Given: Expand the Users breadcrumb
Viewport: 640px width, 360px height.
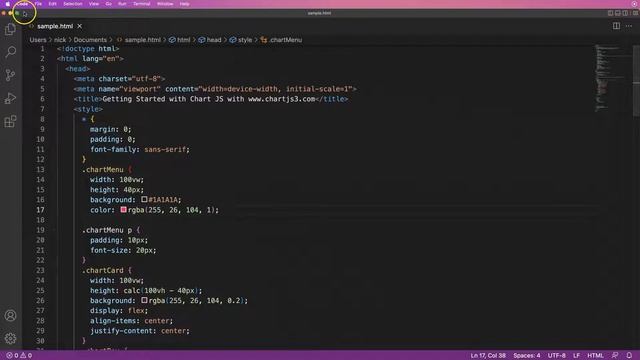Looking at the screenshot, I should 38,40.
